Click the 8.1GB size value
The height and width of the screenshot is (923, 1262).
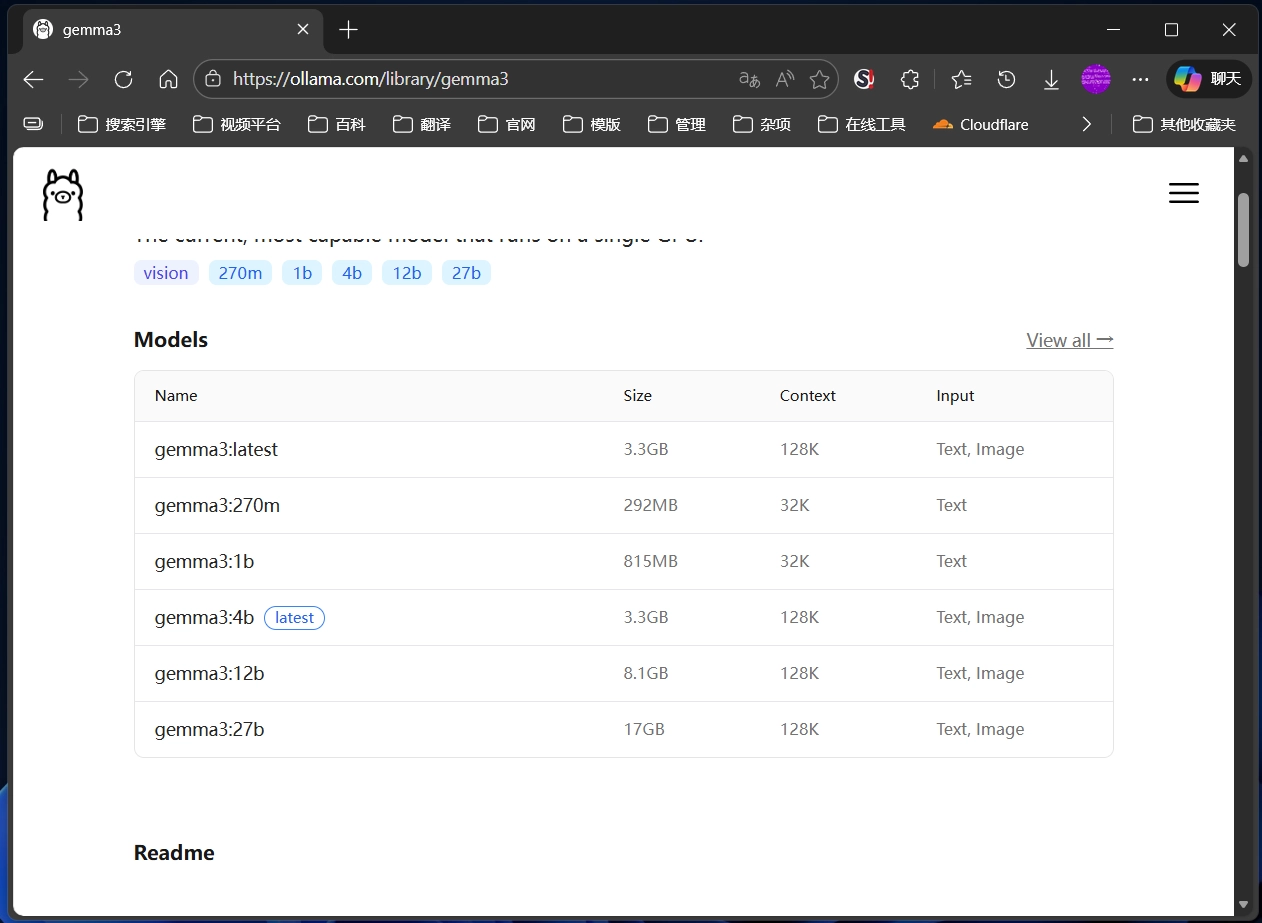pos(645,674)
